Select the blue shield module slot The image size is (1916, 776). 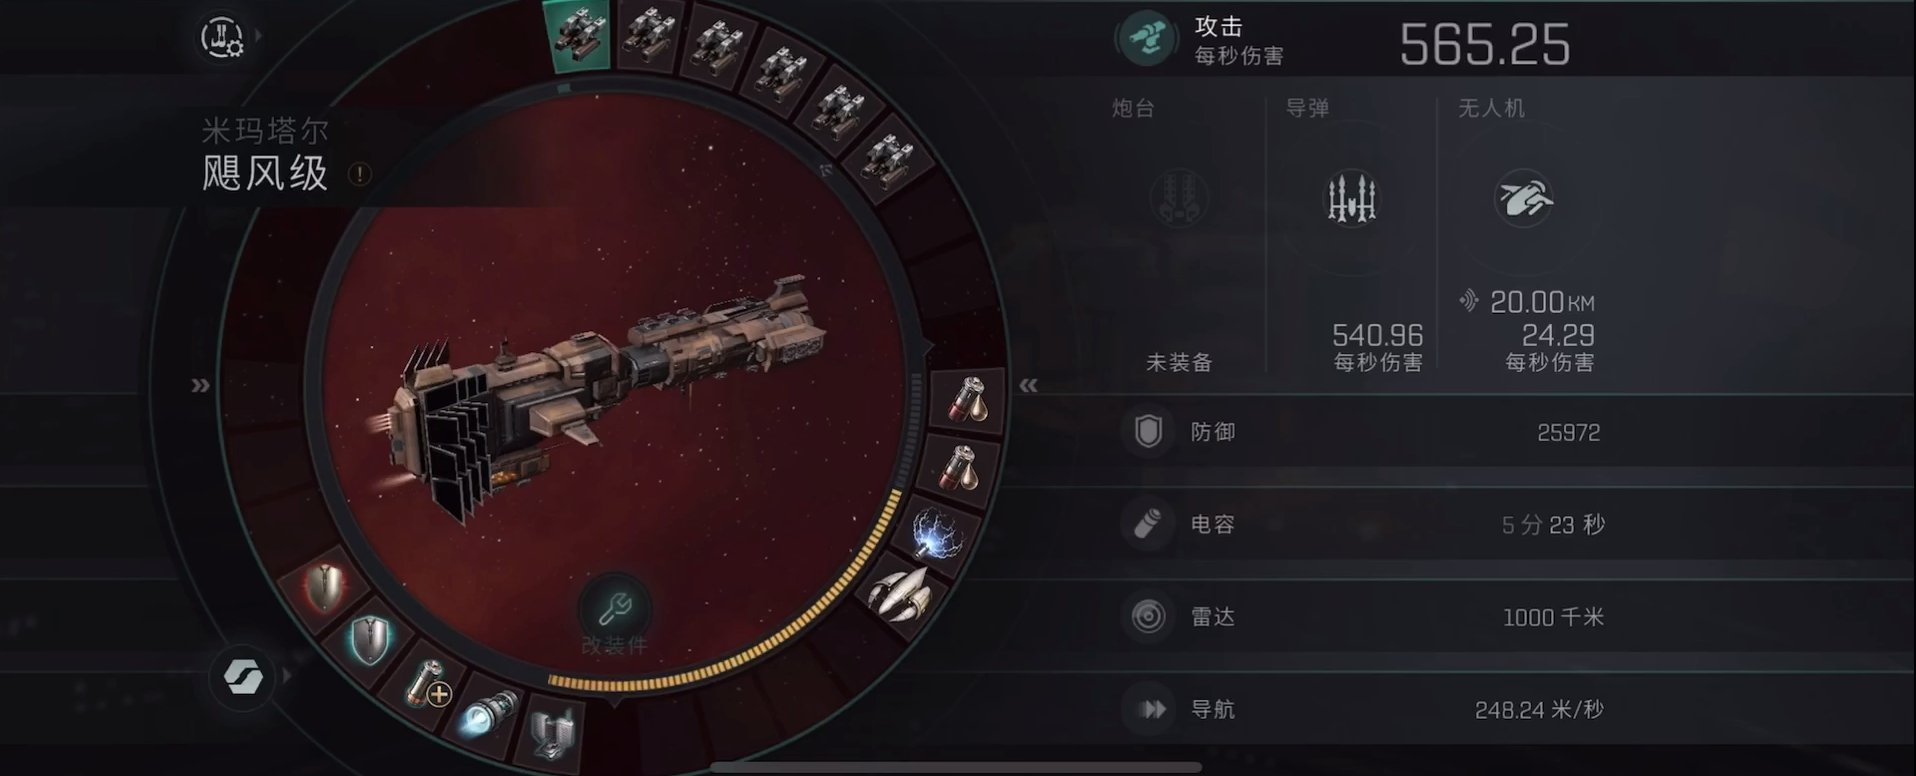coord(370,639)
